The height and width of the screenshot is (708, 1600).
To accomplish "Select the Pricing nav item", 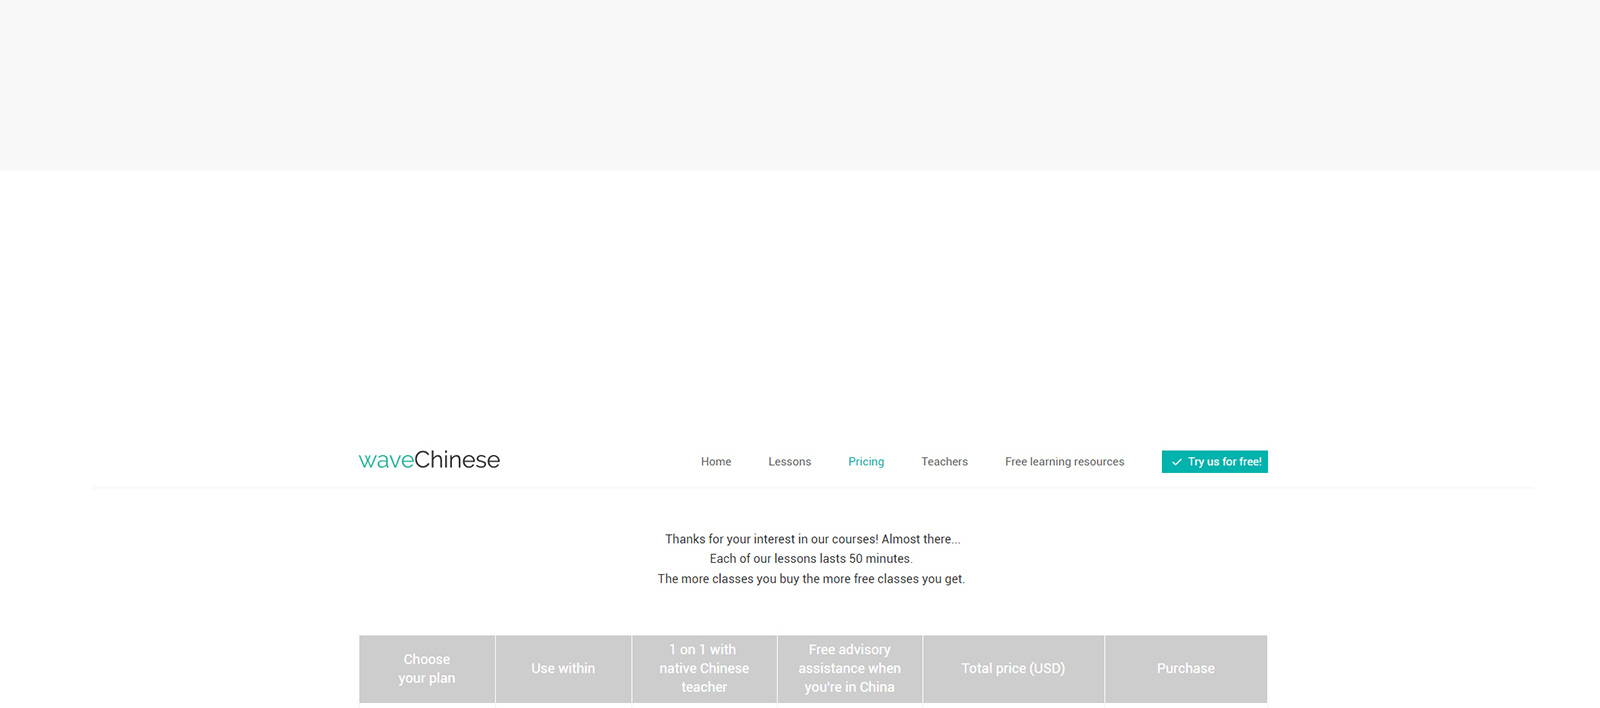I will 866,462.
